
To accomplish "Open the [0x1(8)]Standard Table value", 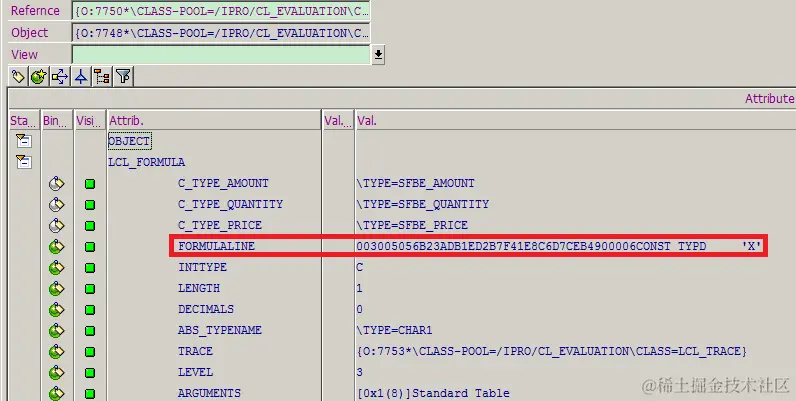I will (x=434, y=393).
